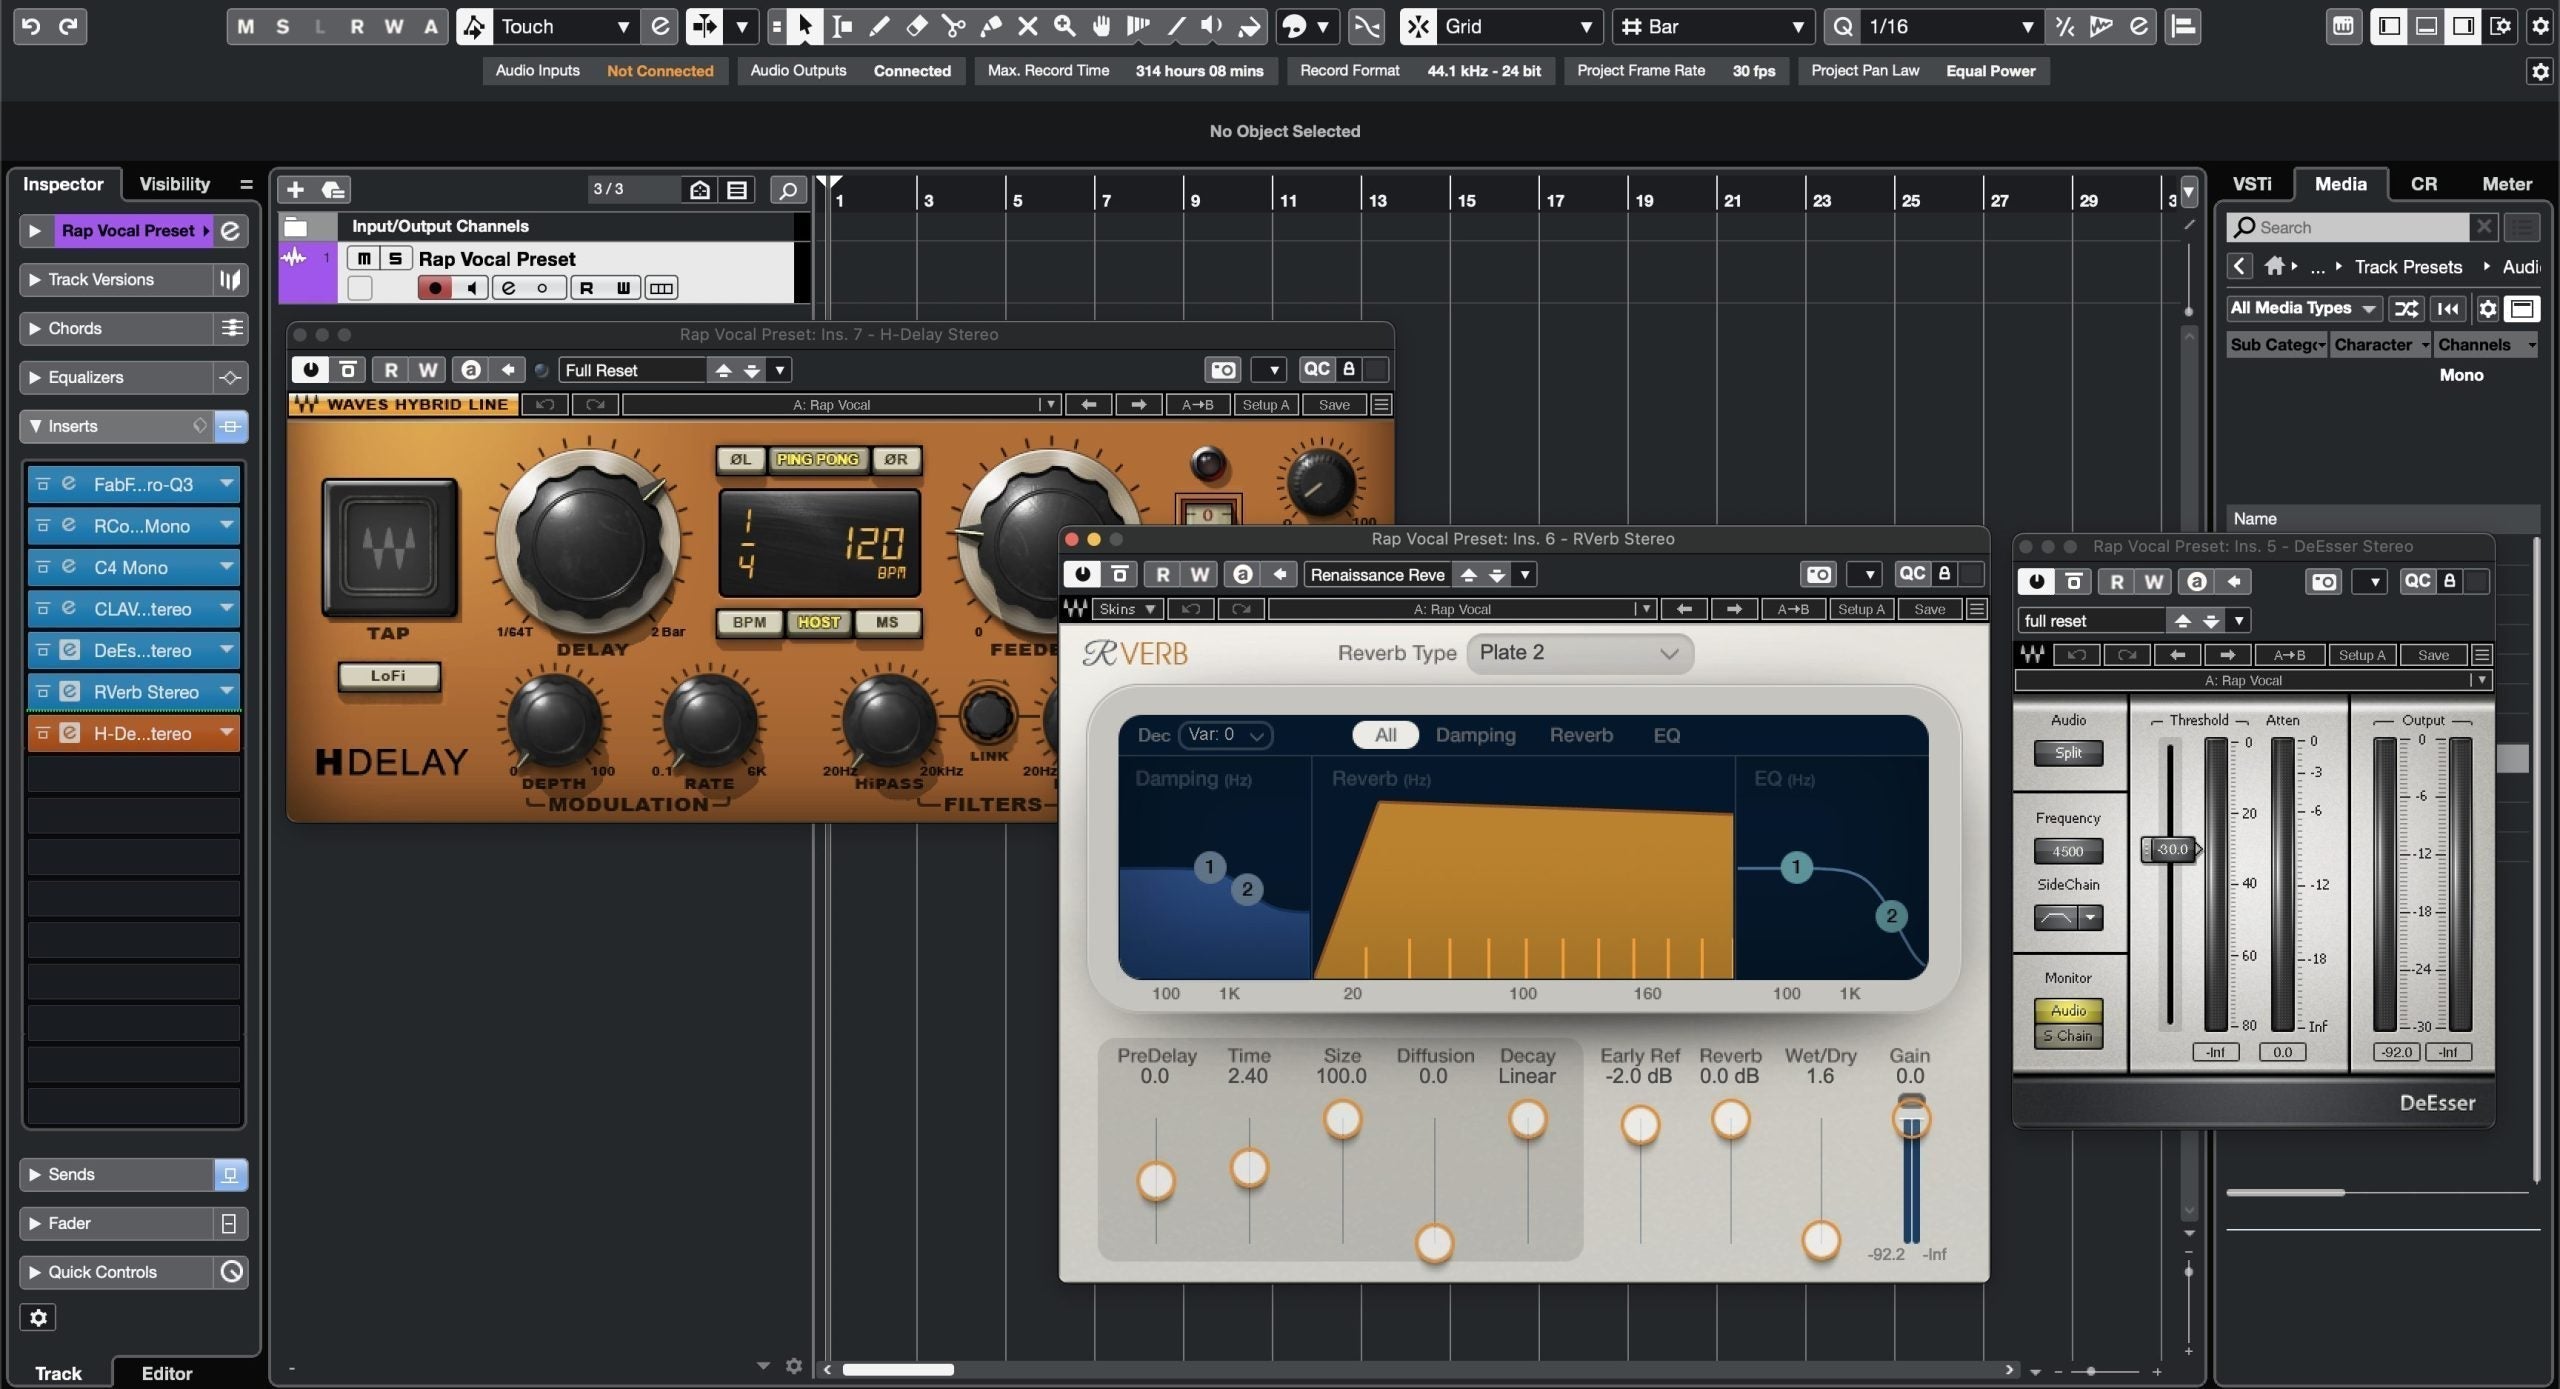
Task: Select the Object Selection arrow tool
Action: [x=805, y=27]
